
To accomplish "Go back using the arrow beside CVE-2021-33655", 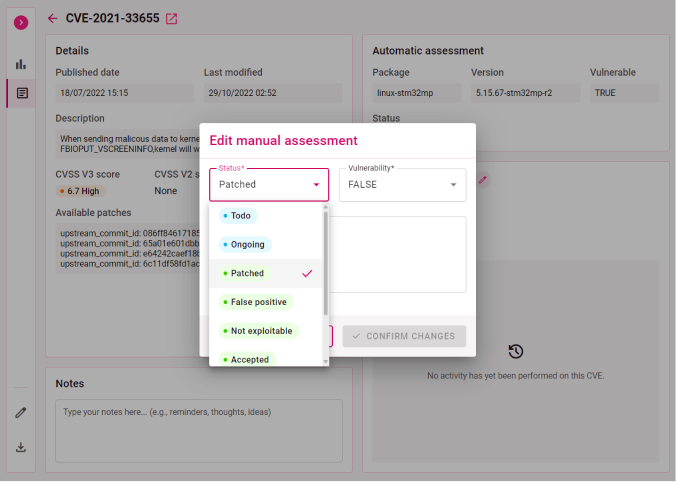I will 53,18.
